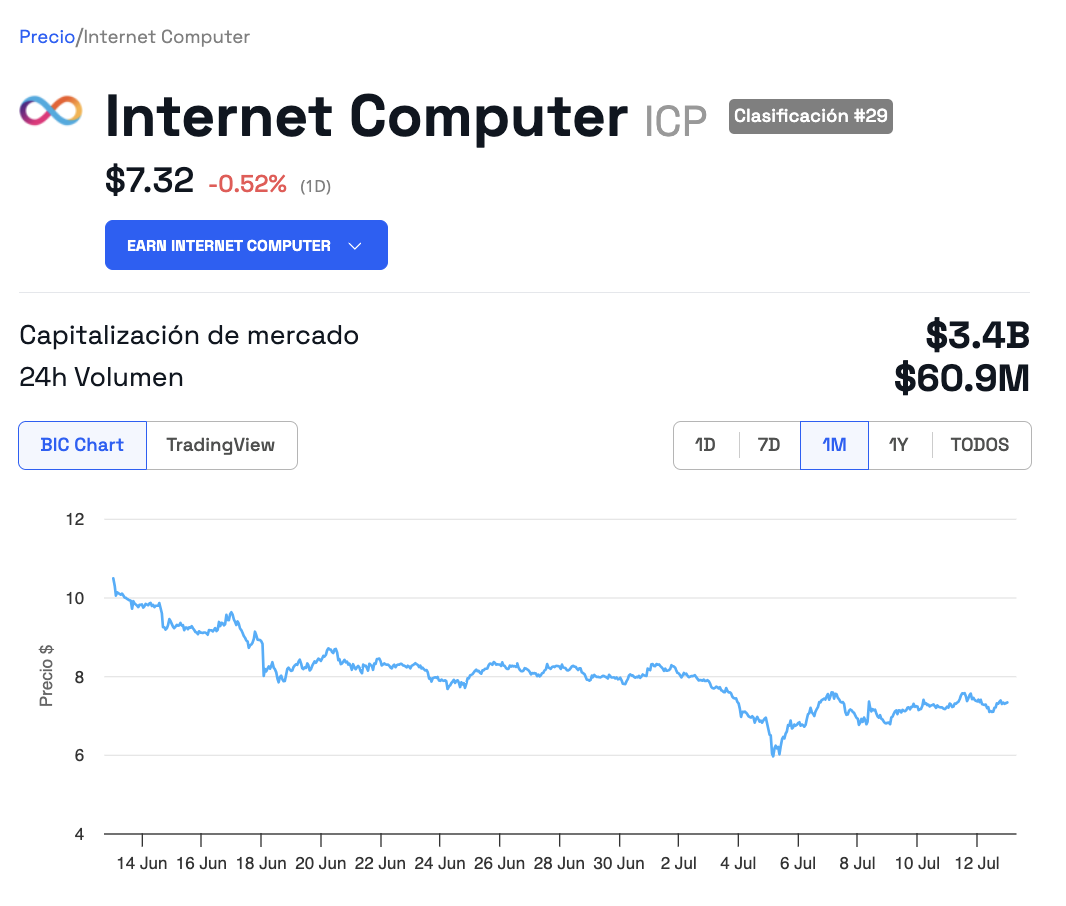Click the 18 Jun marker on chart axis
The height and width of the screenshot is (906, 1066).
pyautogui.click(x=261, y=863)
